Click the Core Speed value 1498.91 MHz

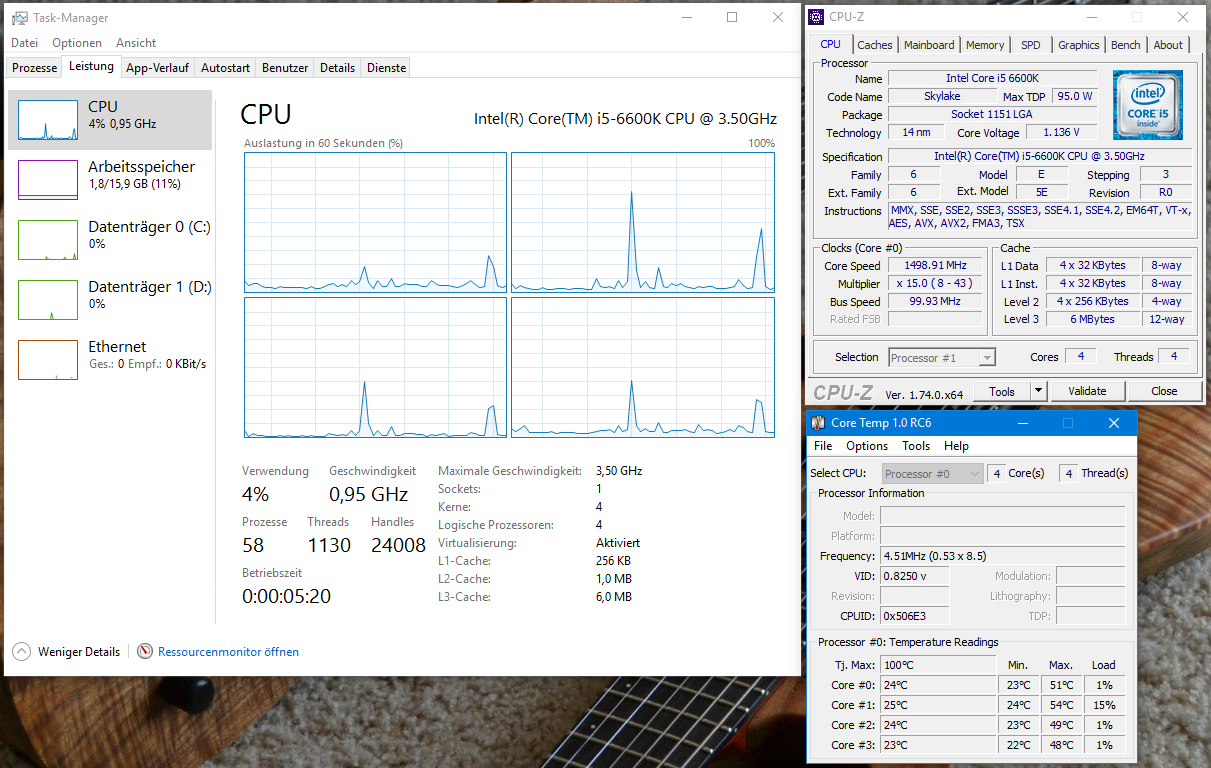[935, 266]
